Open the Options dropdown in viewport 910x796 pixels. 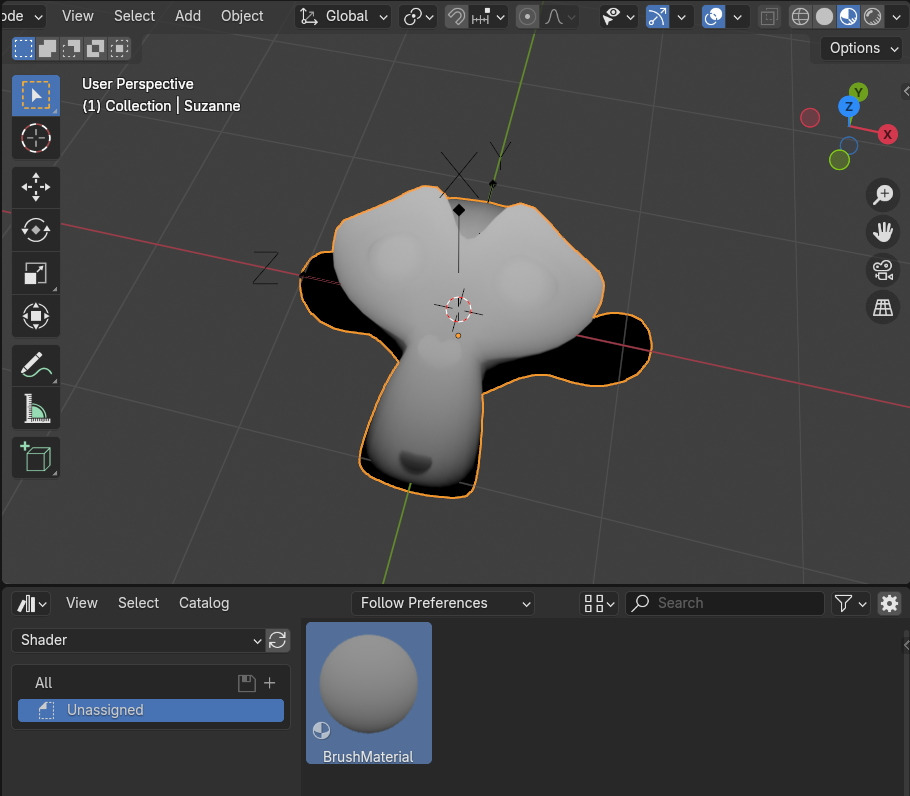pos(861,49)
